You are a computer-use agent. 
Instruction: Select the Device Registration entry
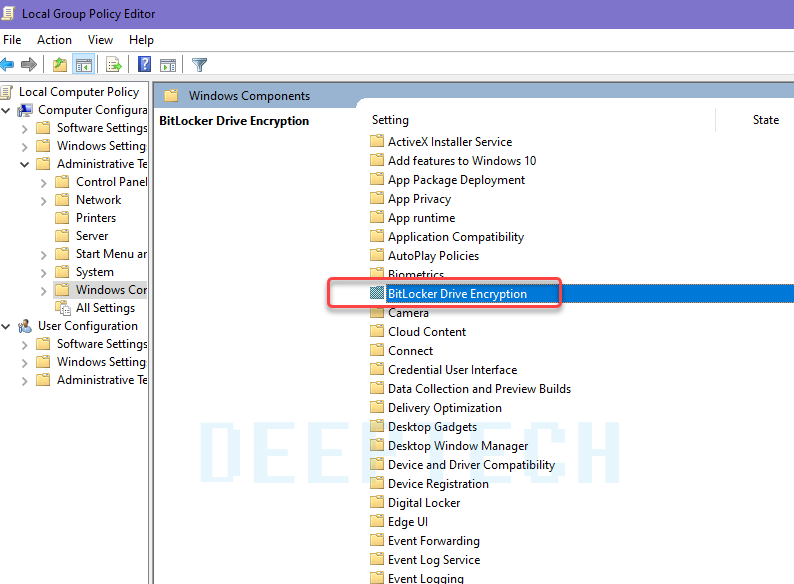pos(438,484)
